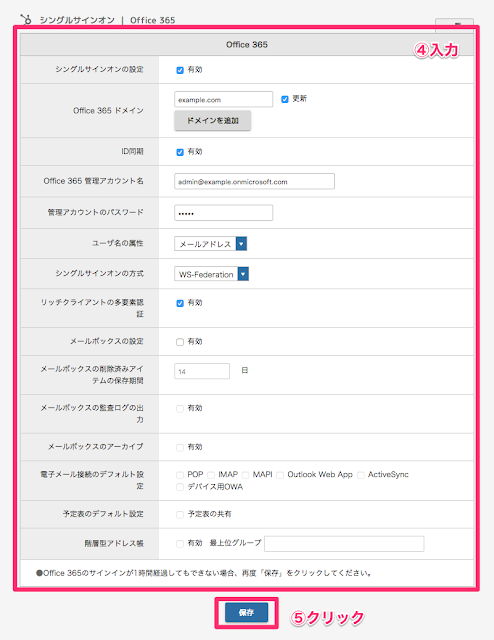Toggle ID同期 有効 checkbox
494x640 pixels.
pos(180,152)
